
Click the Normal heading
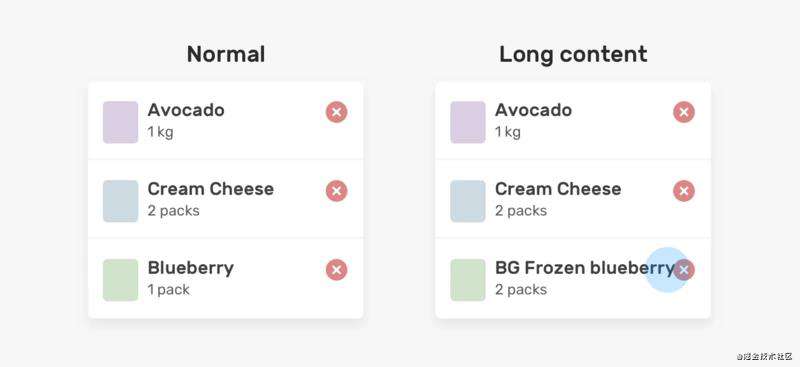coord(226,54)
